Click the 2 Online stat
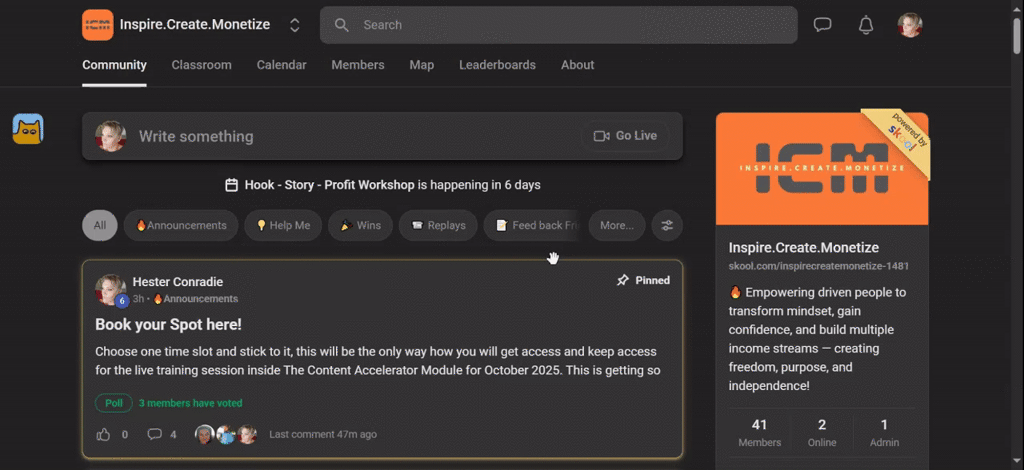1024x470 pixels. [822, 433]
